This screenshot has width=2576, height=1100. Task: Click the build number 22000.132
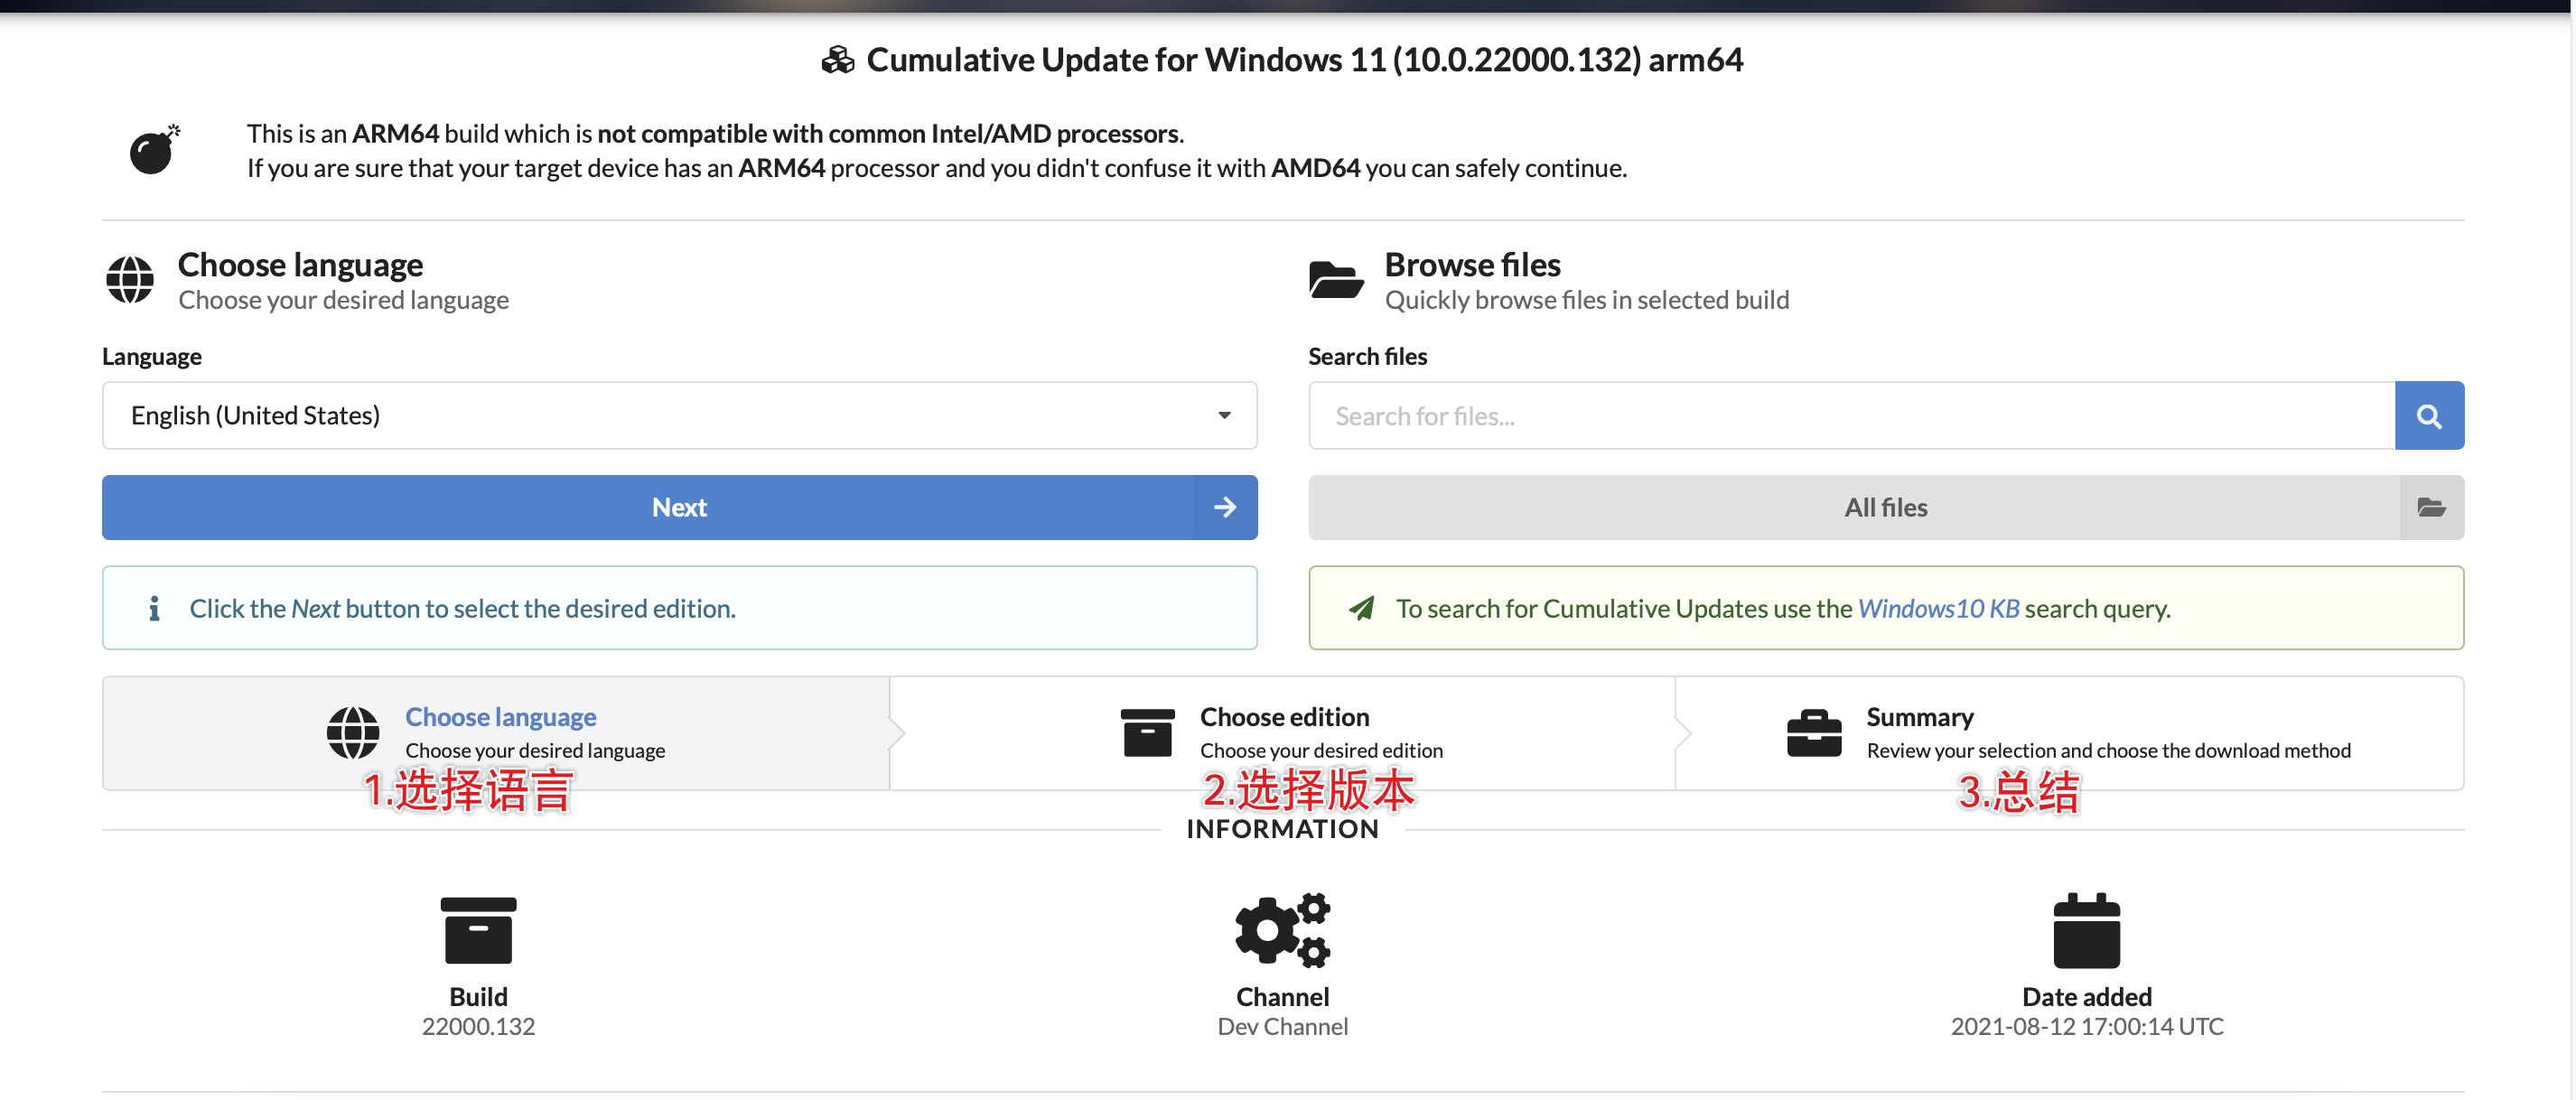tap(478, 1026)
